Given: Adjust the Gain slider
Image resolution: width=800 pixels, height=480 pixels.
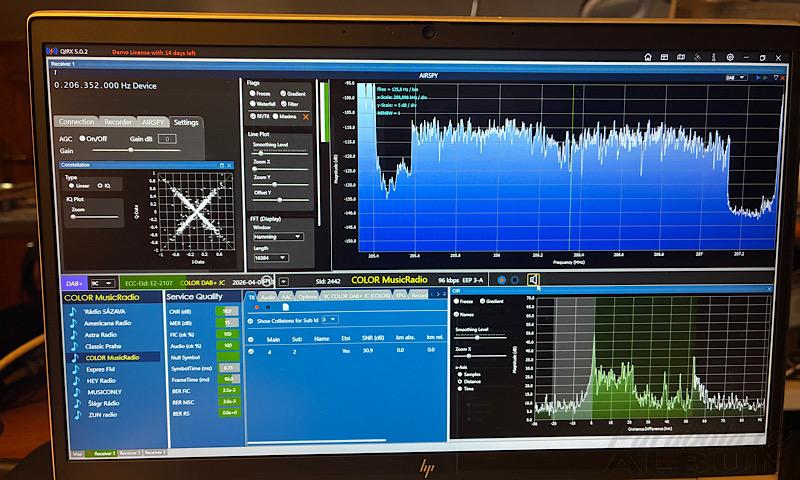Looking at the screenshot, I should tap(130, 150).
